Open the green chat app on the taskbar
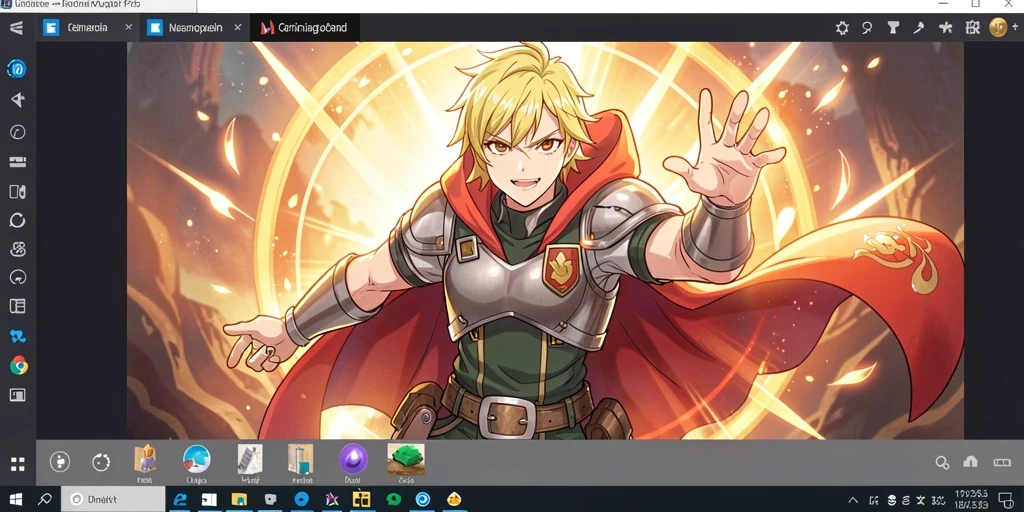Viewport: 1024px width, 512px height. [x=393, y=500]
